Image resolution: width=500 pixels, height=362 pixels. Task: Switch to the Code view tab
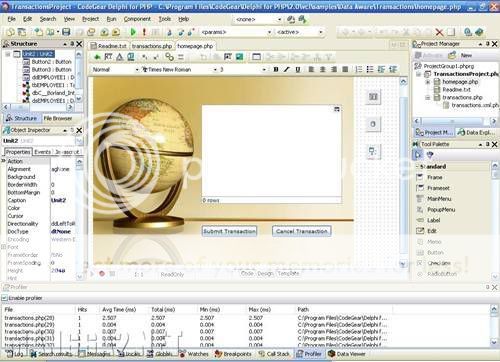[247, 273]
